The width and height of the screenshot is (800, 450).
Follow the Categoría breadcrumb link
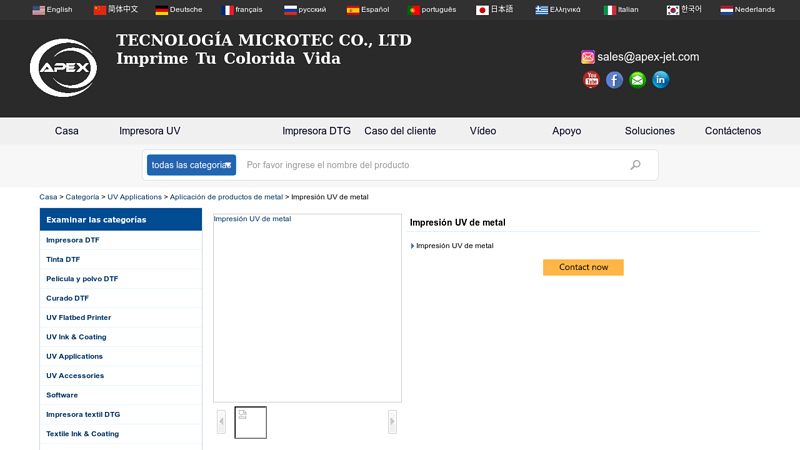click(82, 197)
